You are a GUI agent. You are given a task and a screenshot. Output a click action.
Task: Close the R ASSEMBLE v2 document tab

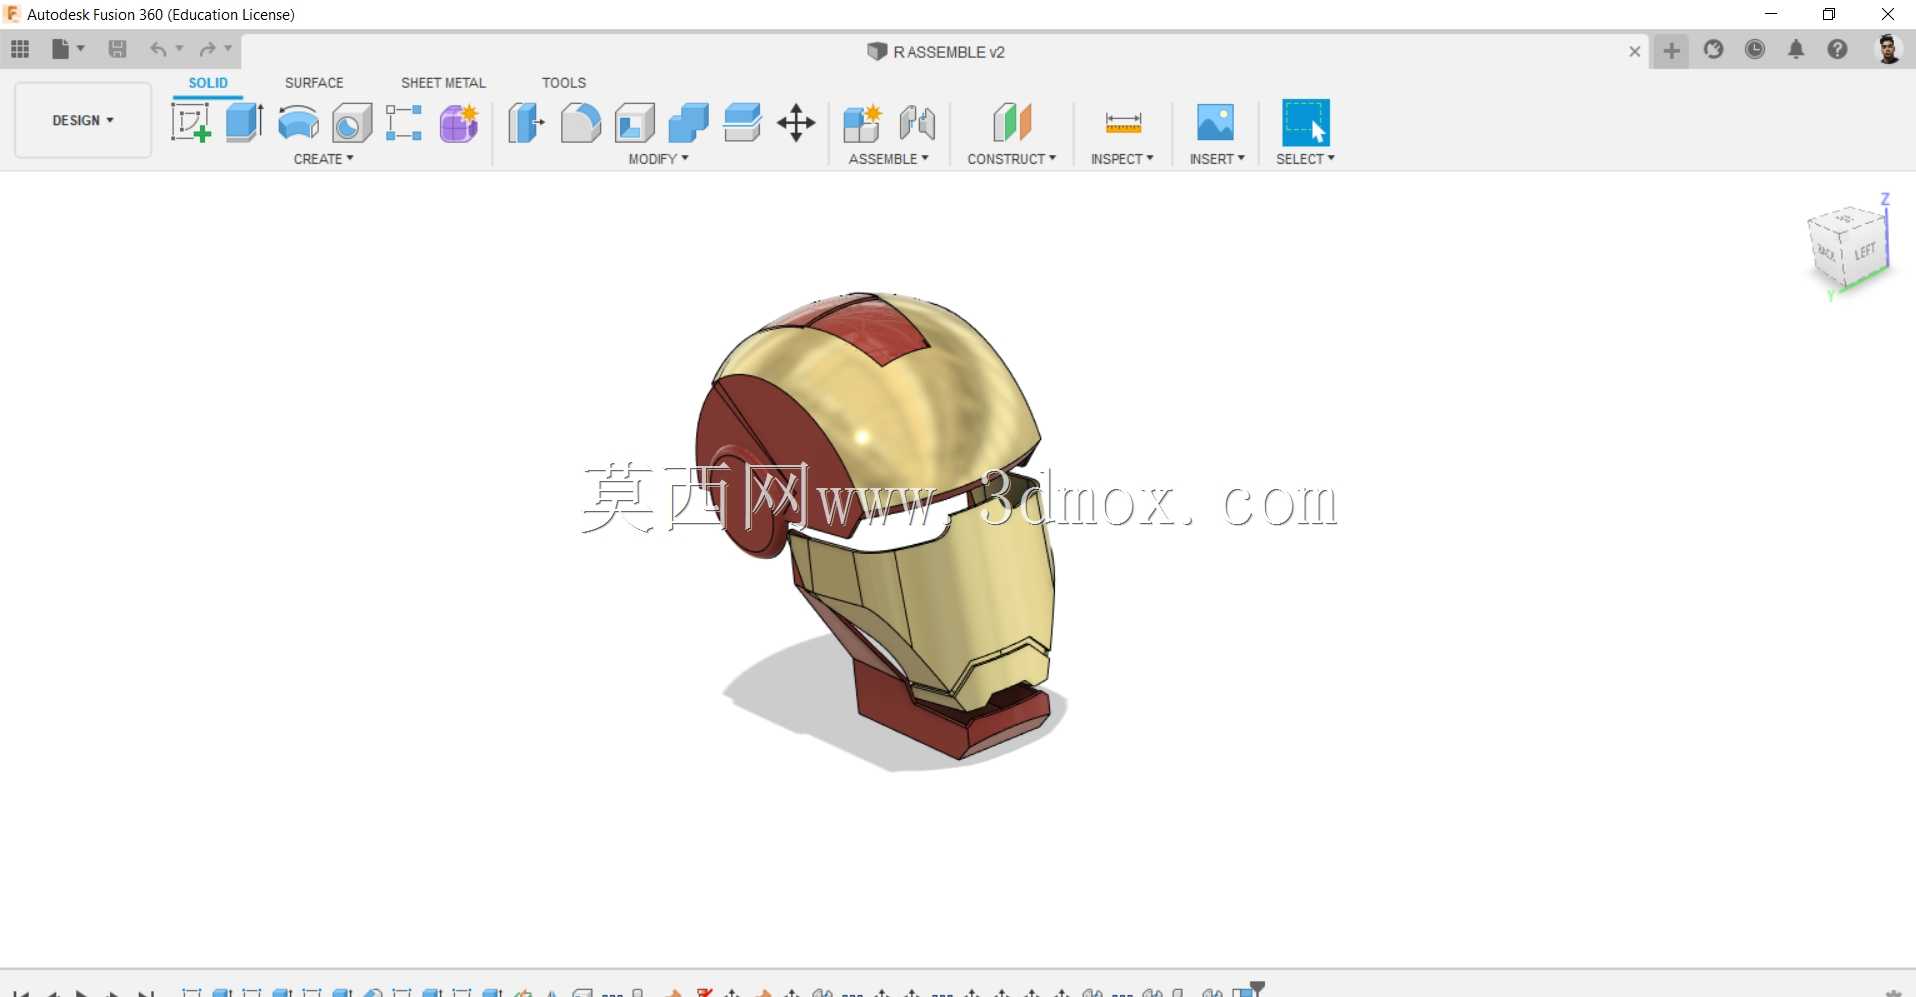click(x=1635, y=51)
